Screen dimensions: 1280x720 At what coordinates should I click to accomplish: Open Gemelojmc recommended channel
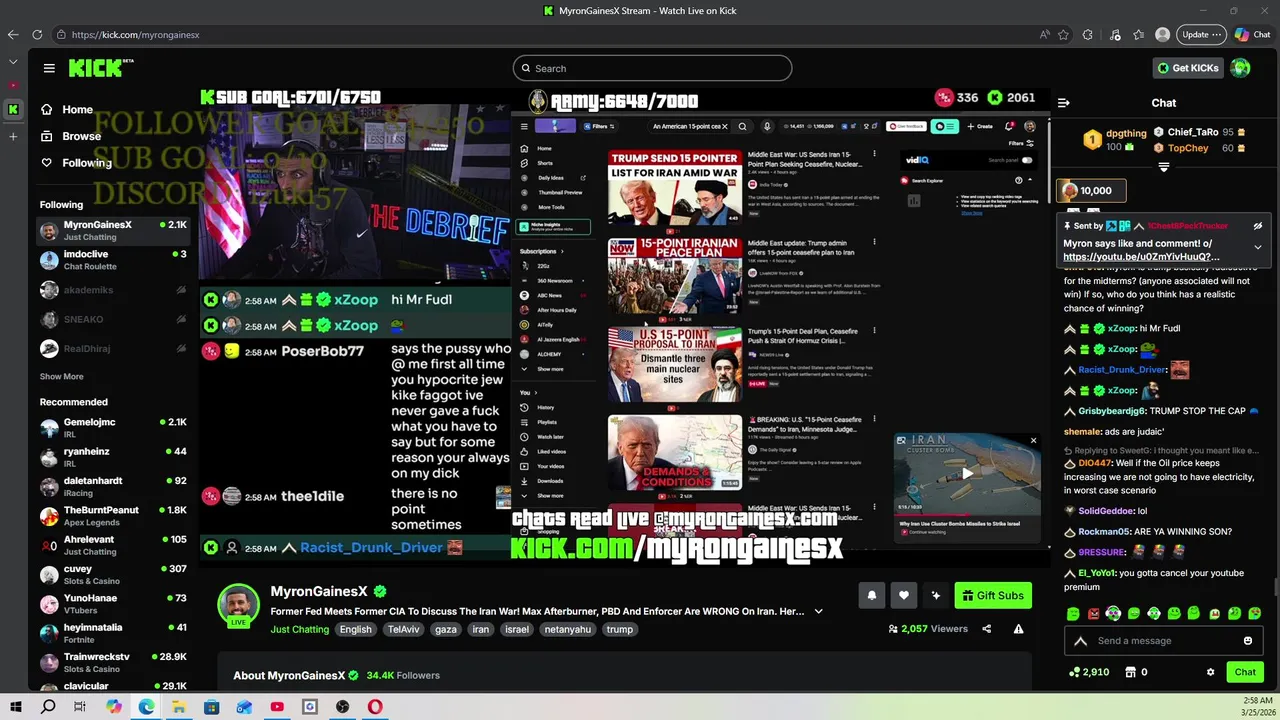click(x=112, y=428)
